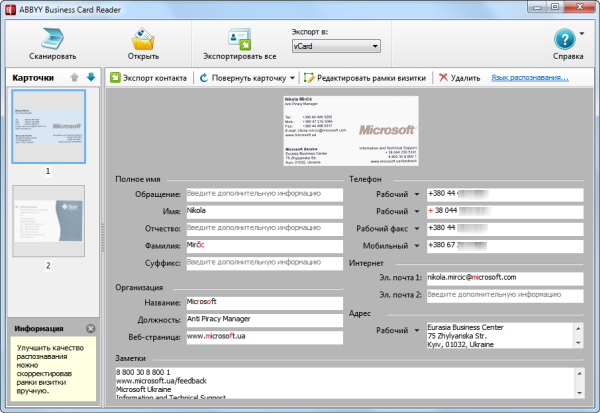Click Экспорт контакта button
The height and width of the screenshot is (413, 600).
click(148, 78)
